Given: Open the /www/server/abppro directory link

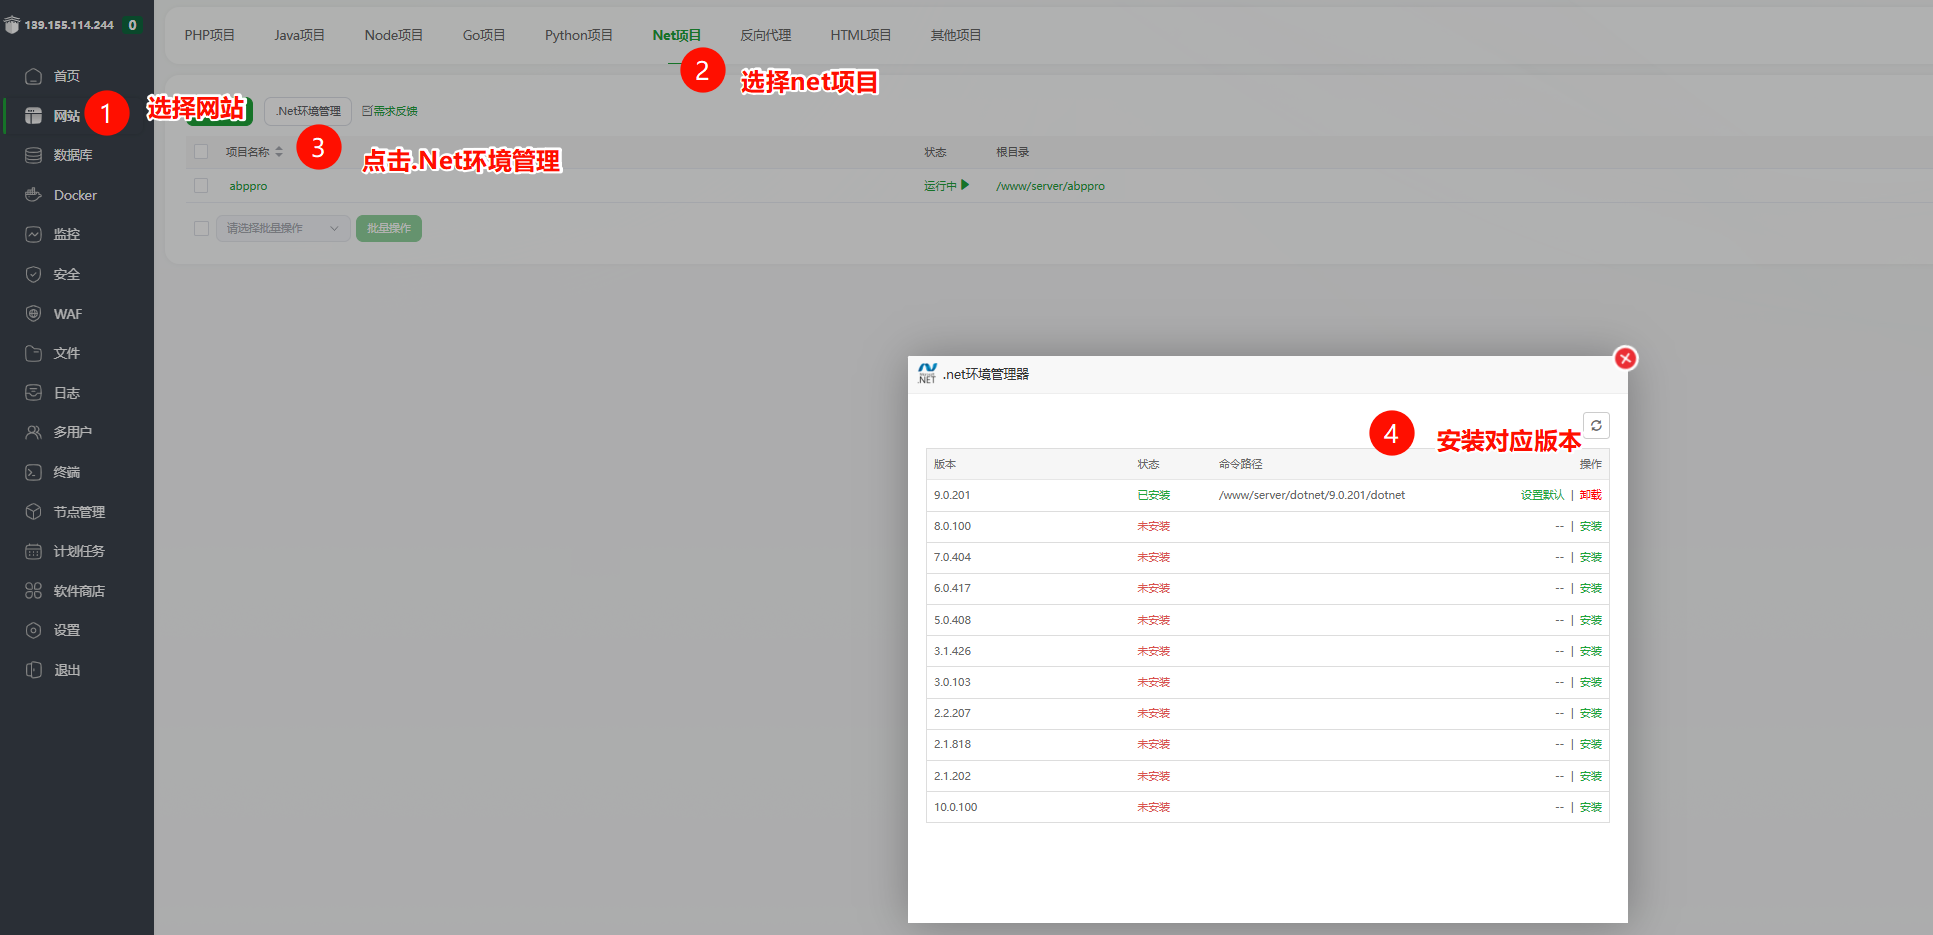Looking at the screenshot, I should pyautogui.click(x=1050, y=186).
